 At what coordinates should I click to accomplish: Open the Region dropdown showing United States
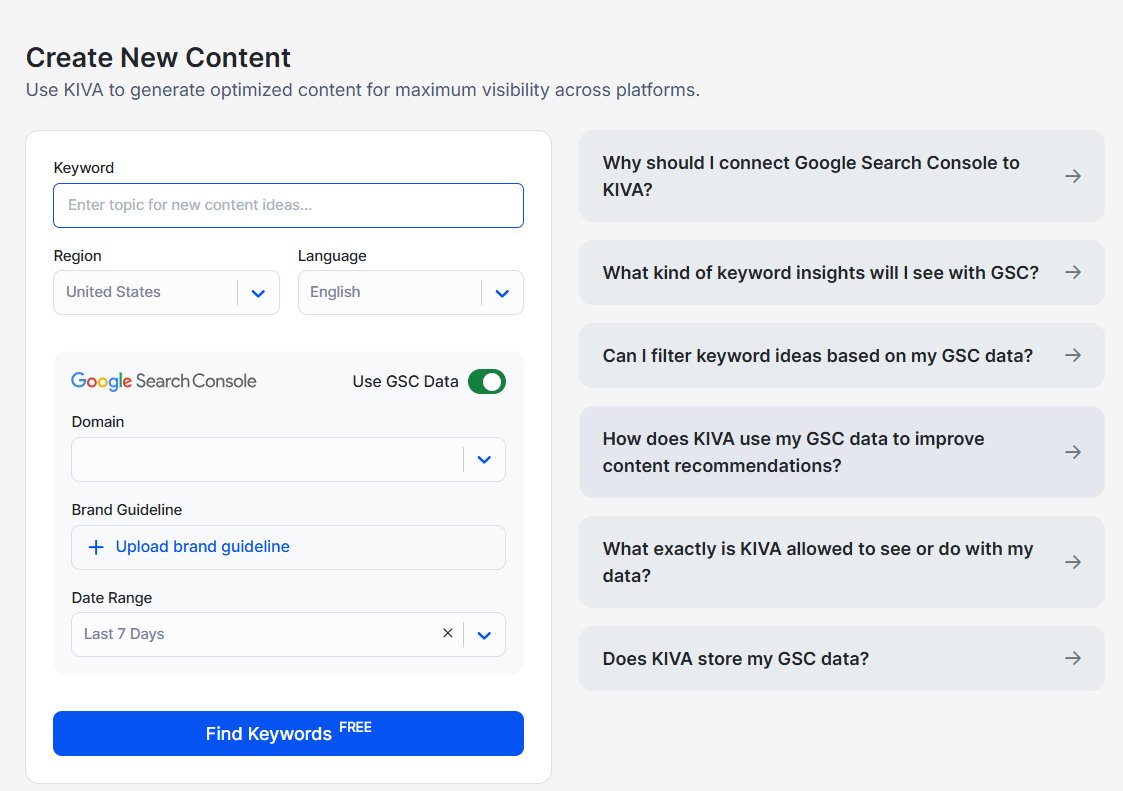[166, 292]
